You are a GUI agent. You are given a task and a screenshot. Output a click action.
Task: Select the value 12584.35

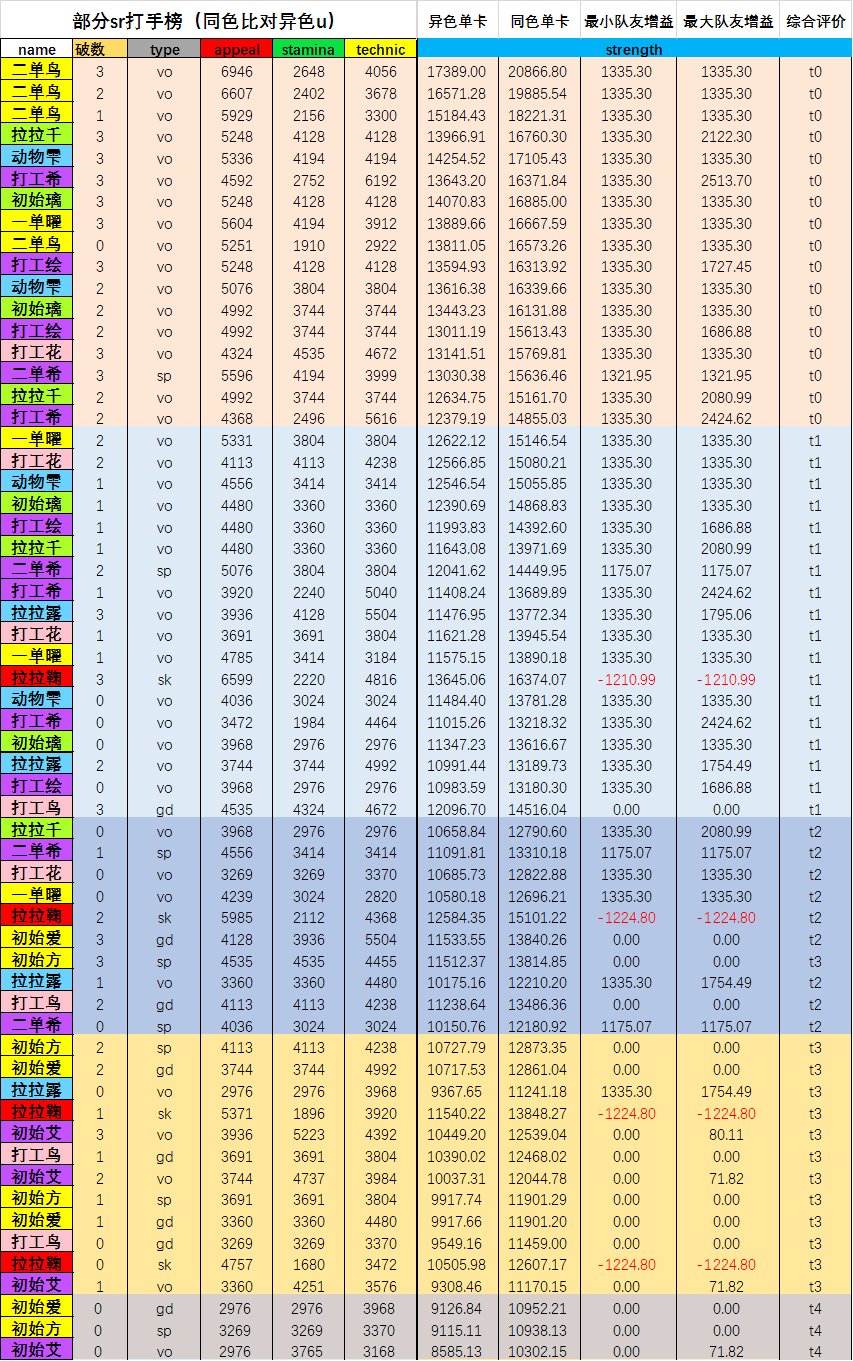(x=457, y=917)
